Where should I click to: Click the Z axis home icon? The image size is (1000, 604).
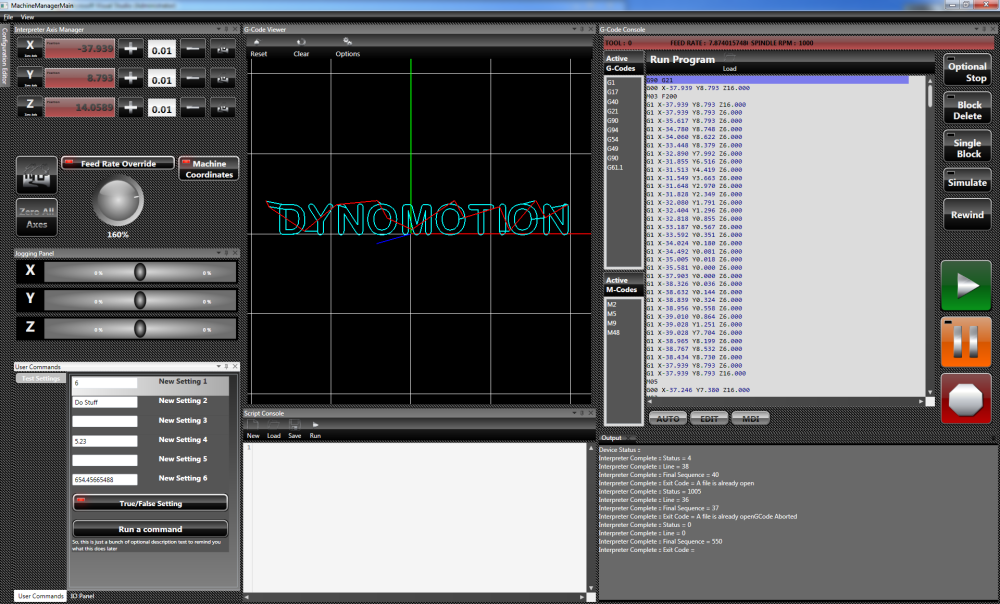(223, 107)
